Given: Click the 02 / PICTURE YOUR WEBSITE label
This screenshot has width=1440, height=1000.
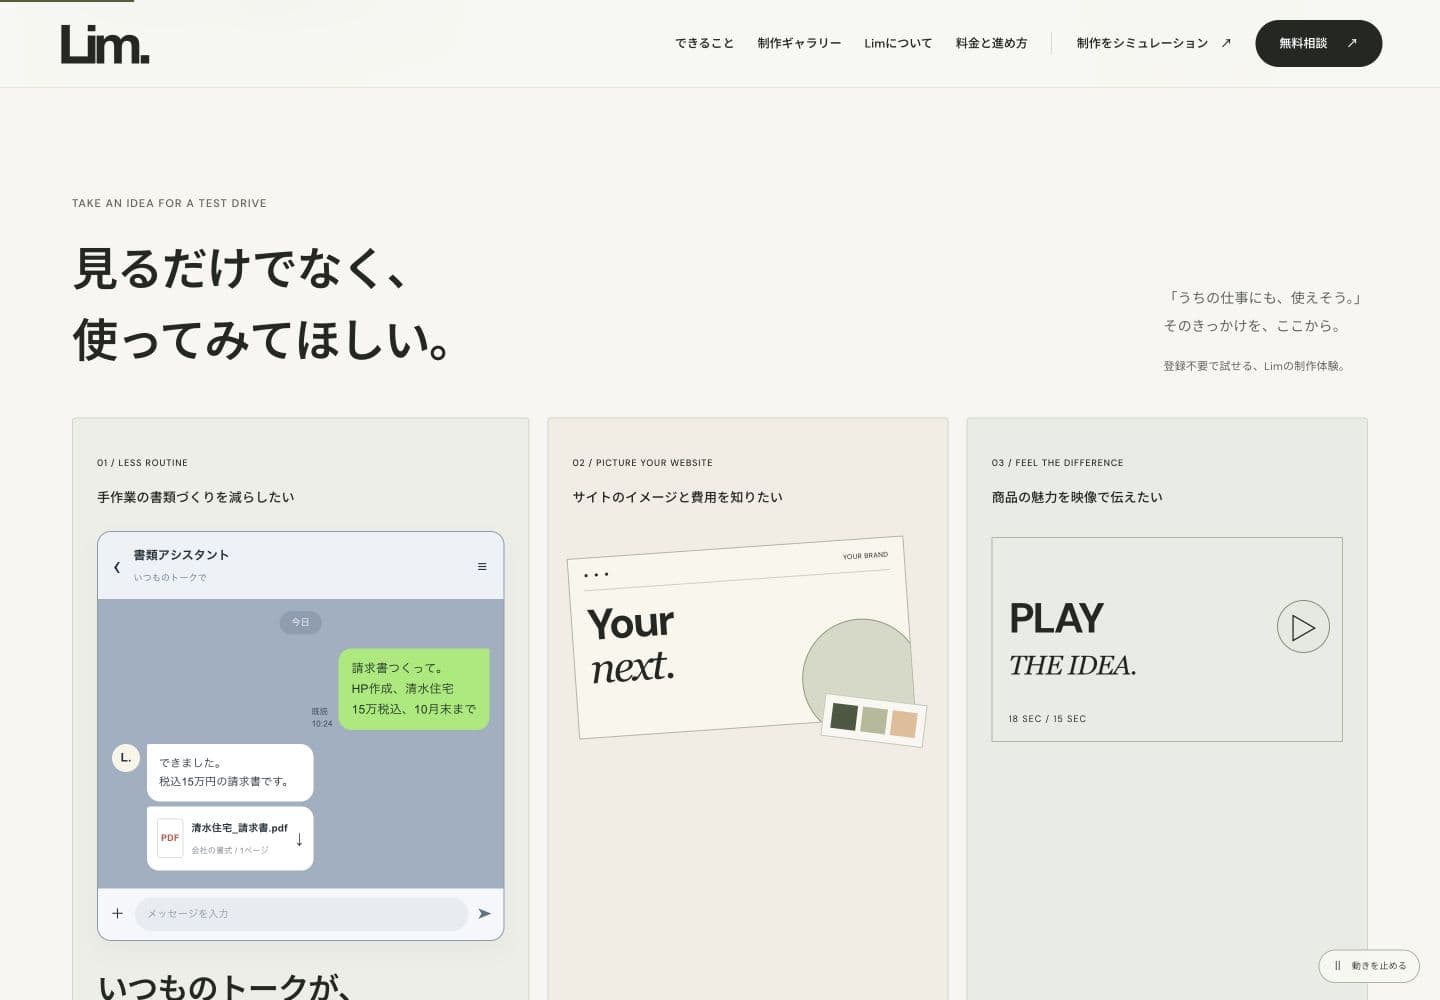Looking at the screenshot, I should 642,463.
